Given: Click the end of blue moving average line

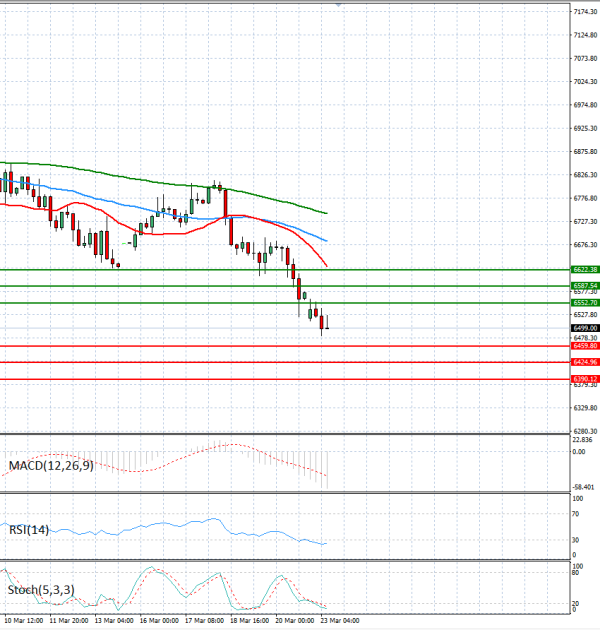Looking at the screenshot, I should coord(327,241).
